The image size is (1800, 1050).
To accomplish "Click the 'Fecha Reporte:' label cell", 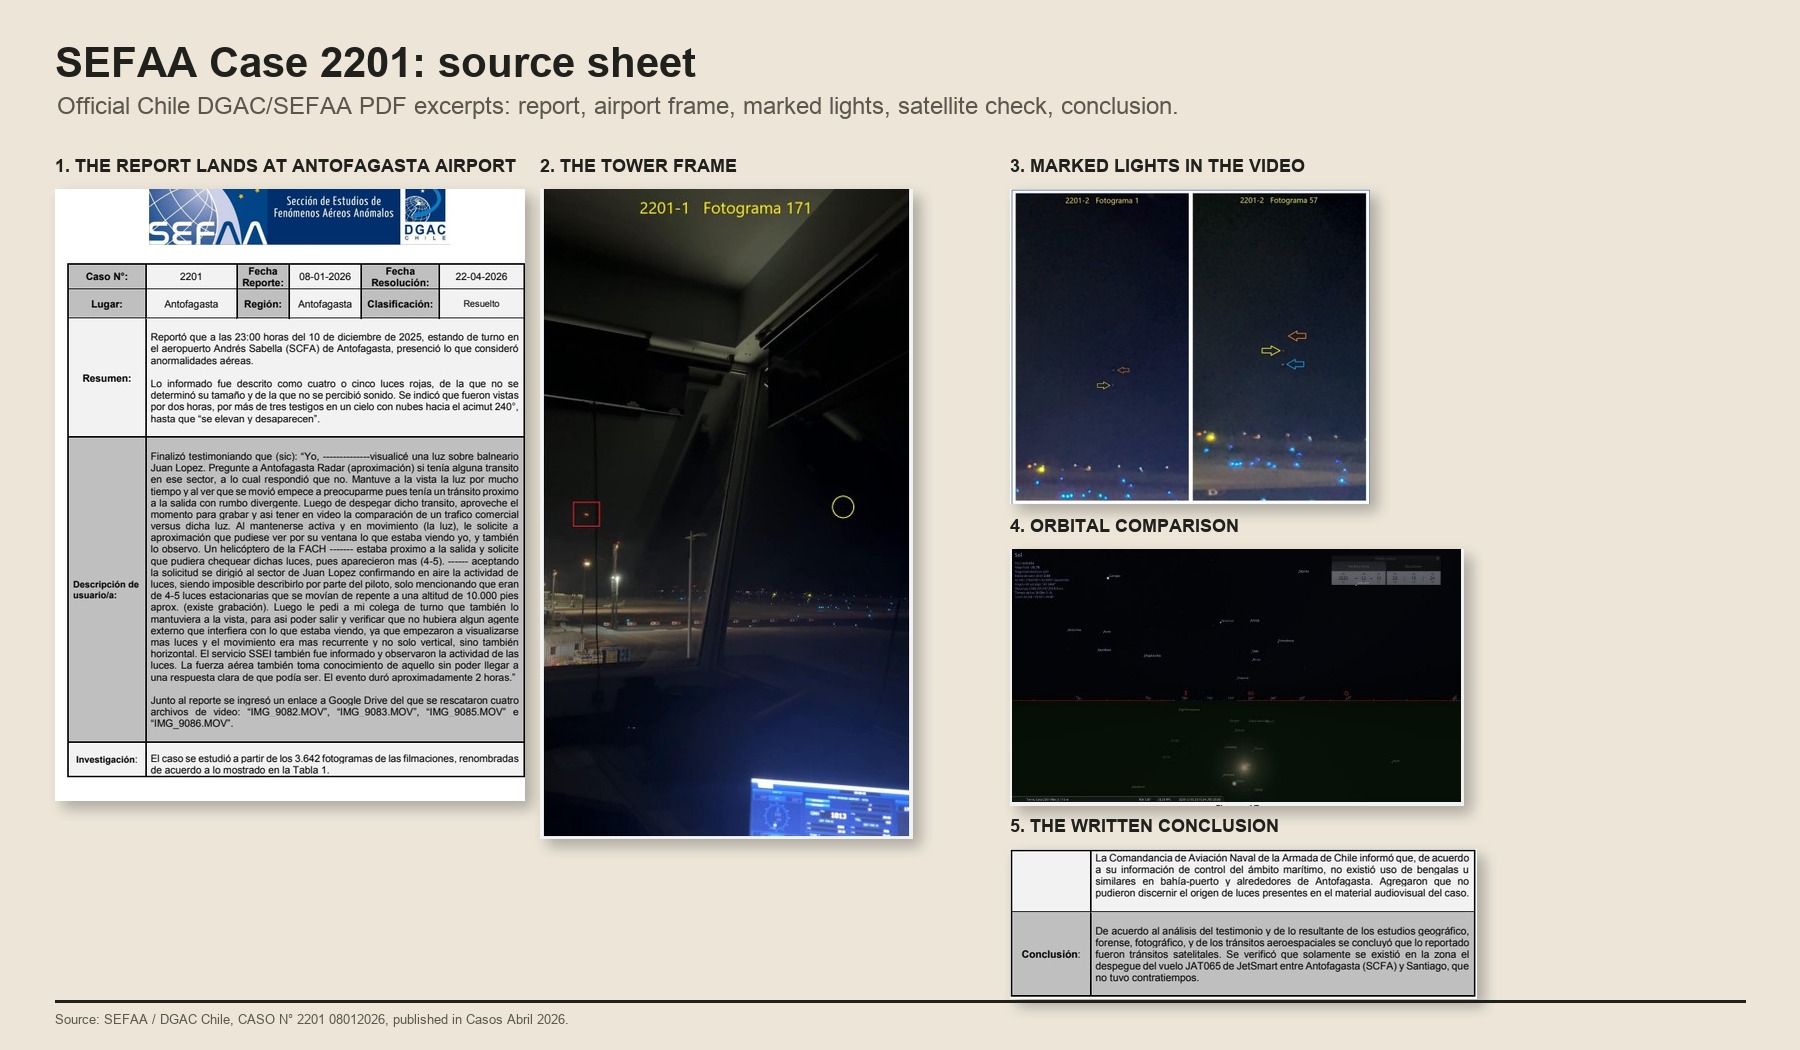I will click(x=263, y=277).
